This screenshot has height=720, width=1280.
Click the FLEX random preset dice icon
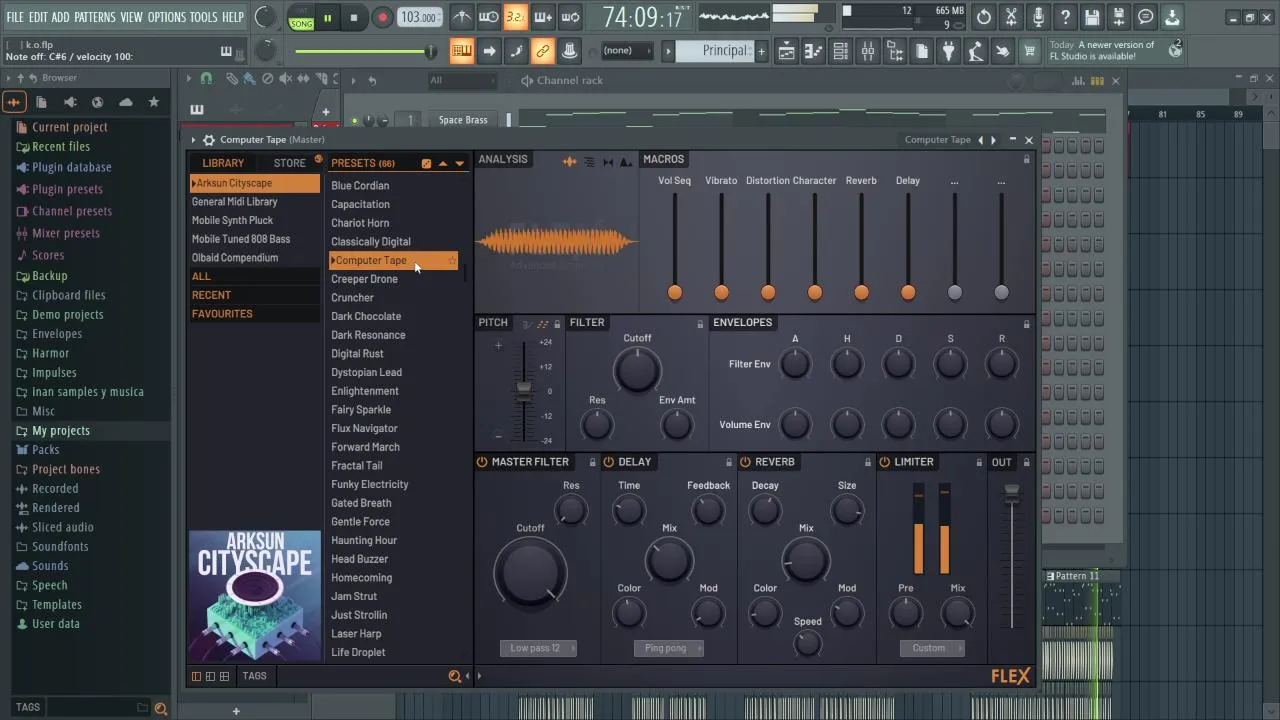426,163
